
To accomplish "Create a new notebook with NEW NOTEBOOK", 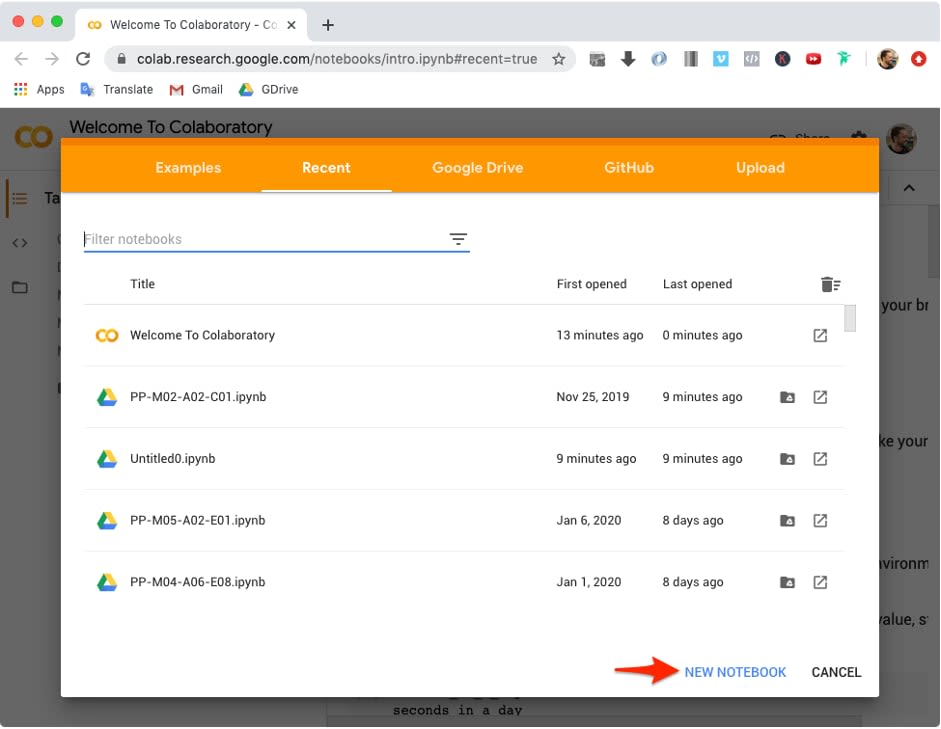I will point(735,673).
